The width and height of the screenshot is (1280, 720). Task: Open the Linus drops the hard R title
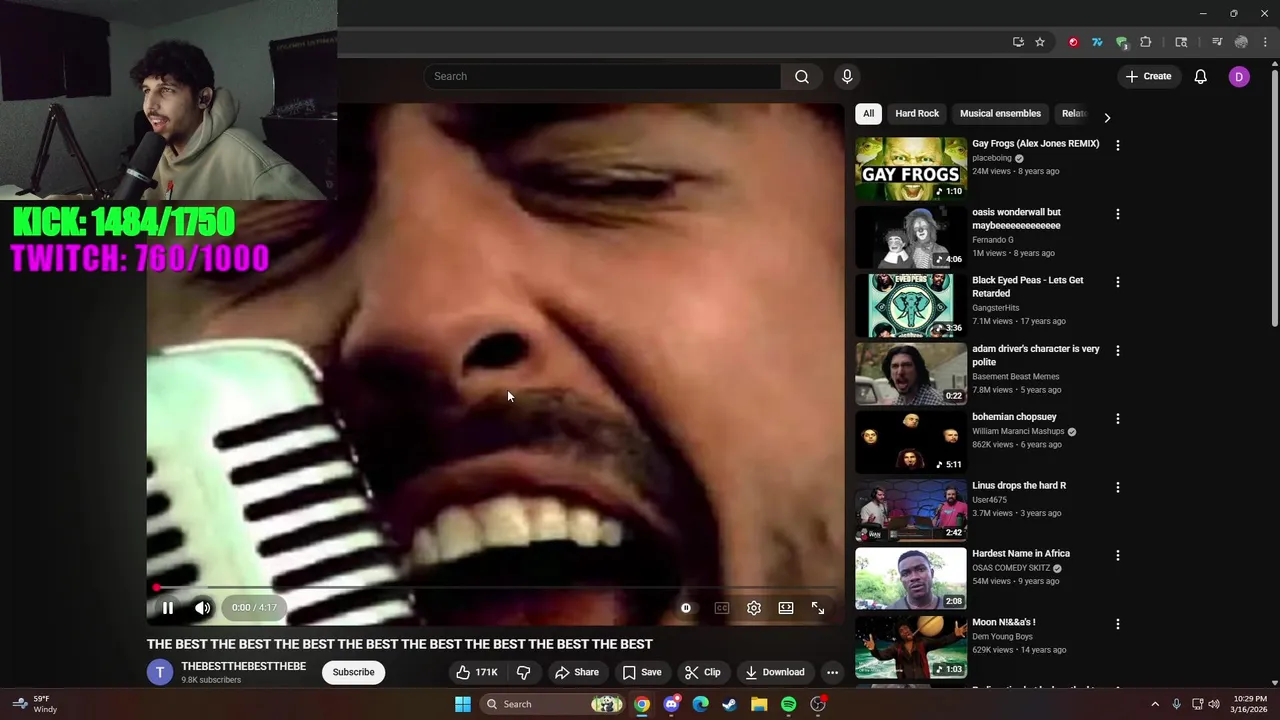pos(1019,485)
